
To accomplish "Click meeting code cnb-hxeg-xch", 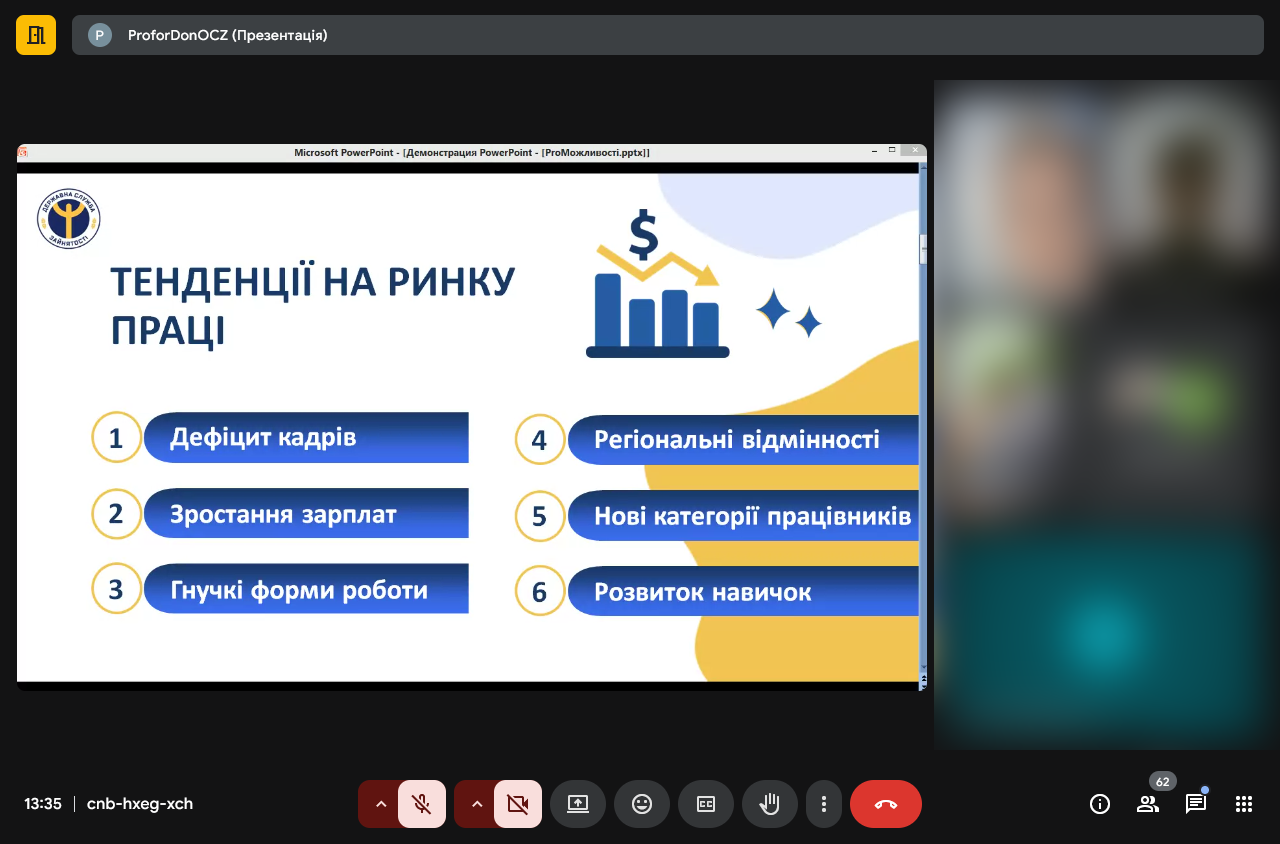I will pyautogui.click(x=140, y=804).
